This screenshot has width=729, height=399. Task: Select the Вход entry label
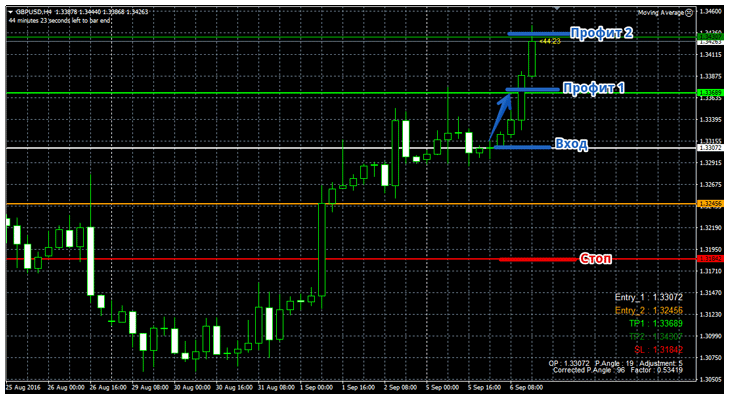[x=571, y=144]
